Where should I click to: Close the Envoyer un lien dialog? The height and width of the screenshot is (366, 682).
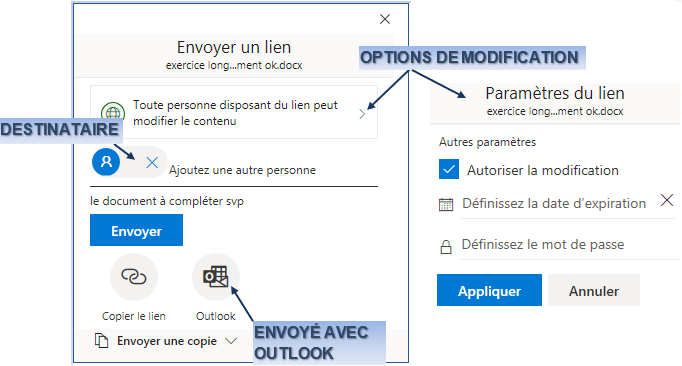pos(385,19)
